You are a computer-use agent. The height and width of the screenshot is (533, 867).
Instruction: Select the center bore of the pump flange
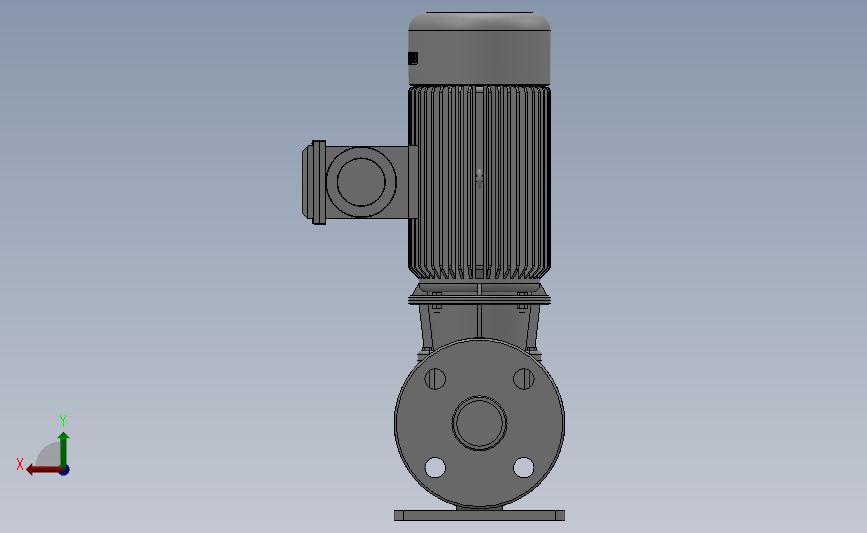[x=479, y=423]
